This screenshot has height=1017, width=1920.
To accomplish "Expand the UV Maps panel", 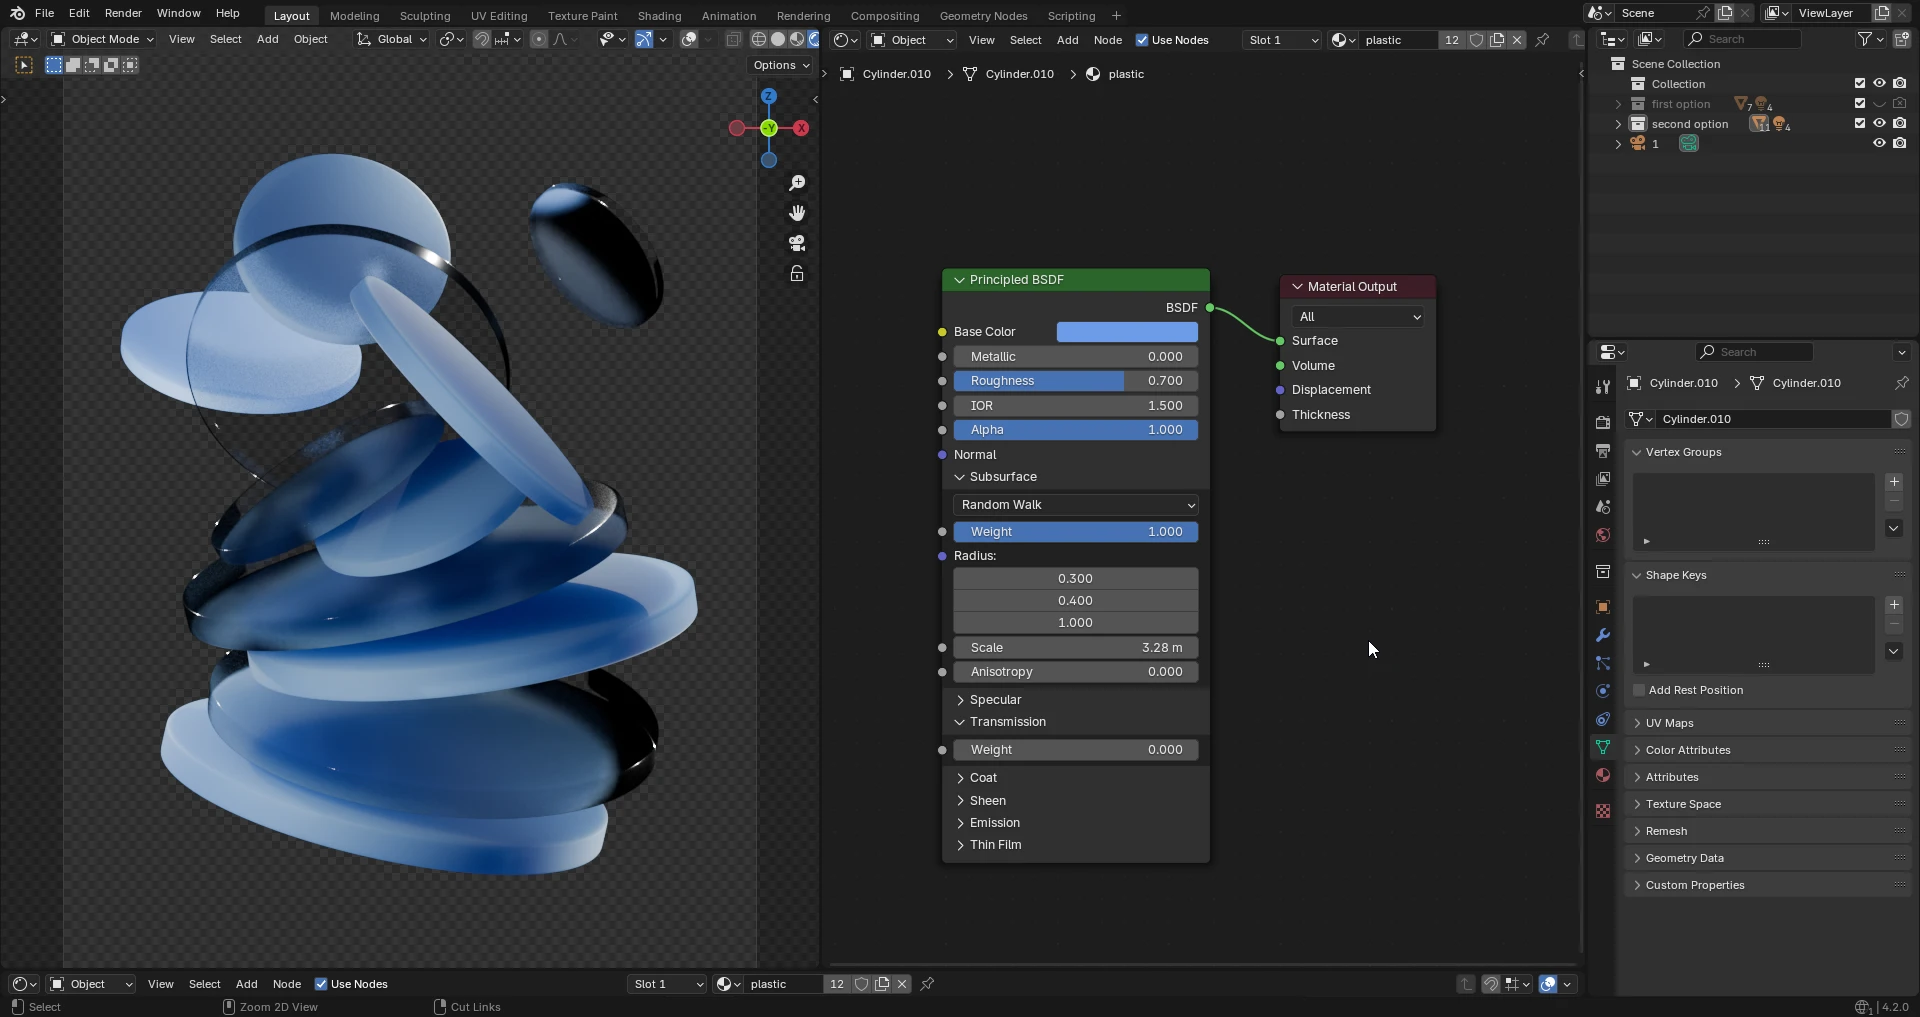I will 1669,723.
